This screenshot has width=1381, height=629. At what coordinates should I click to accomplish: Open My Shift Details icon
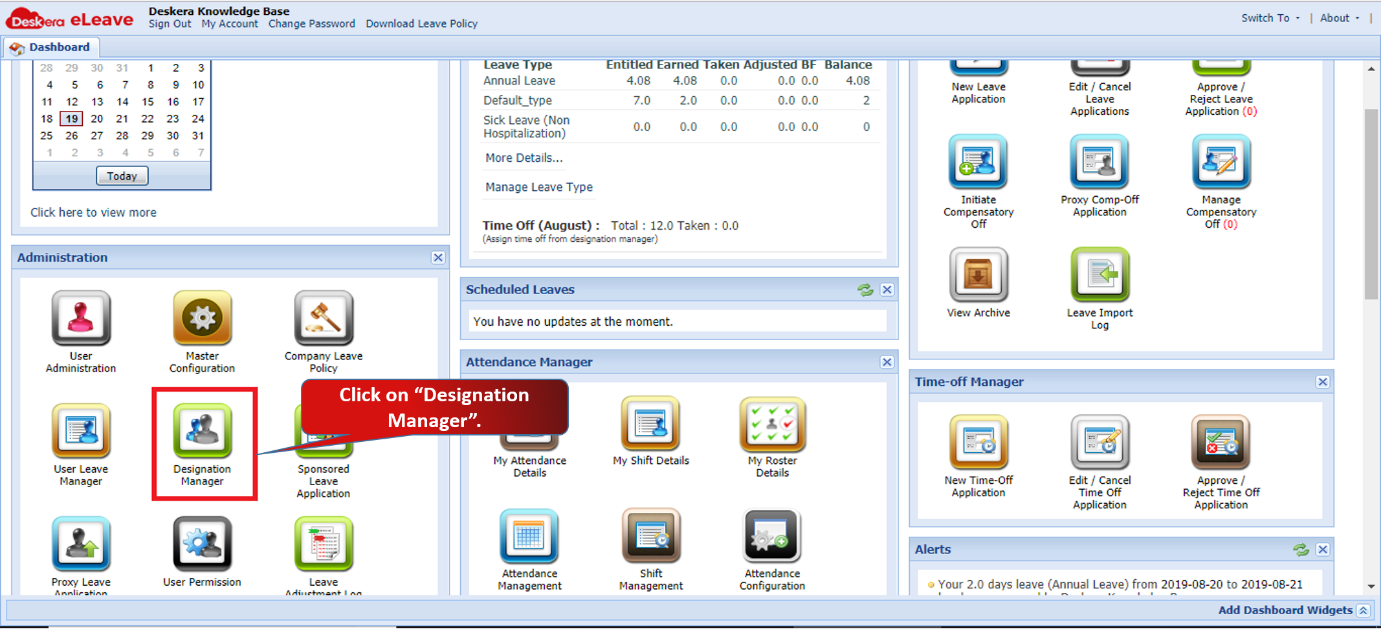(651, 424)
